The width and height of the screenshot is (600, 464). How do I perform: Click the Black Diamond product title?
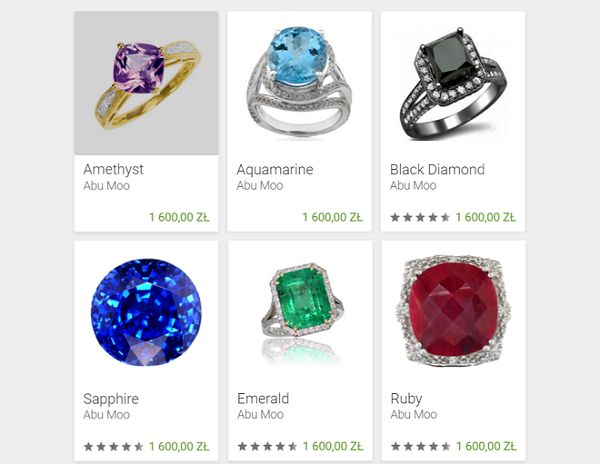pyautogui.click(x=437, y=169)
